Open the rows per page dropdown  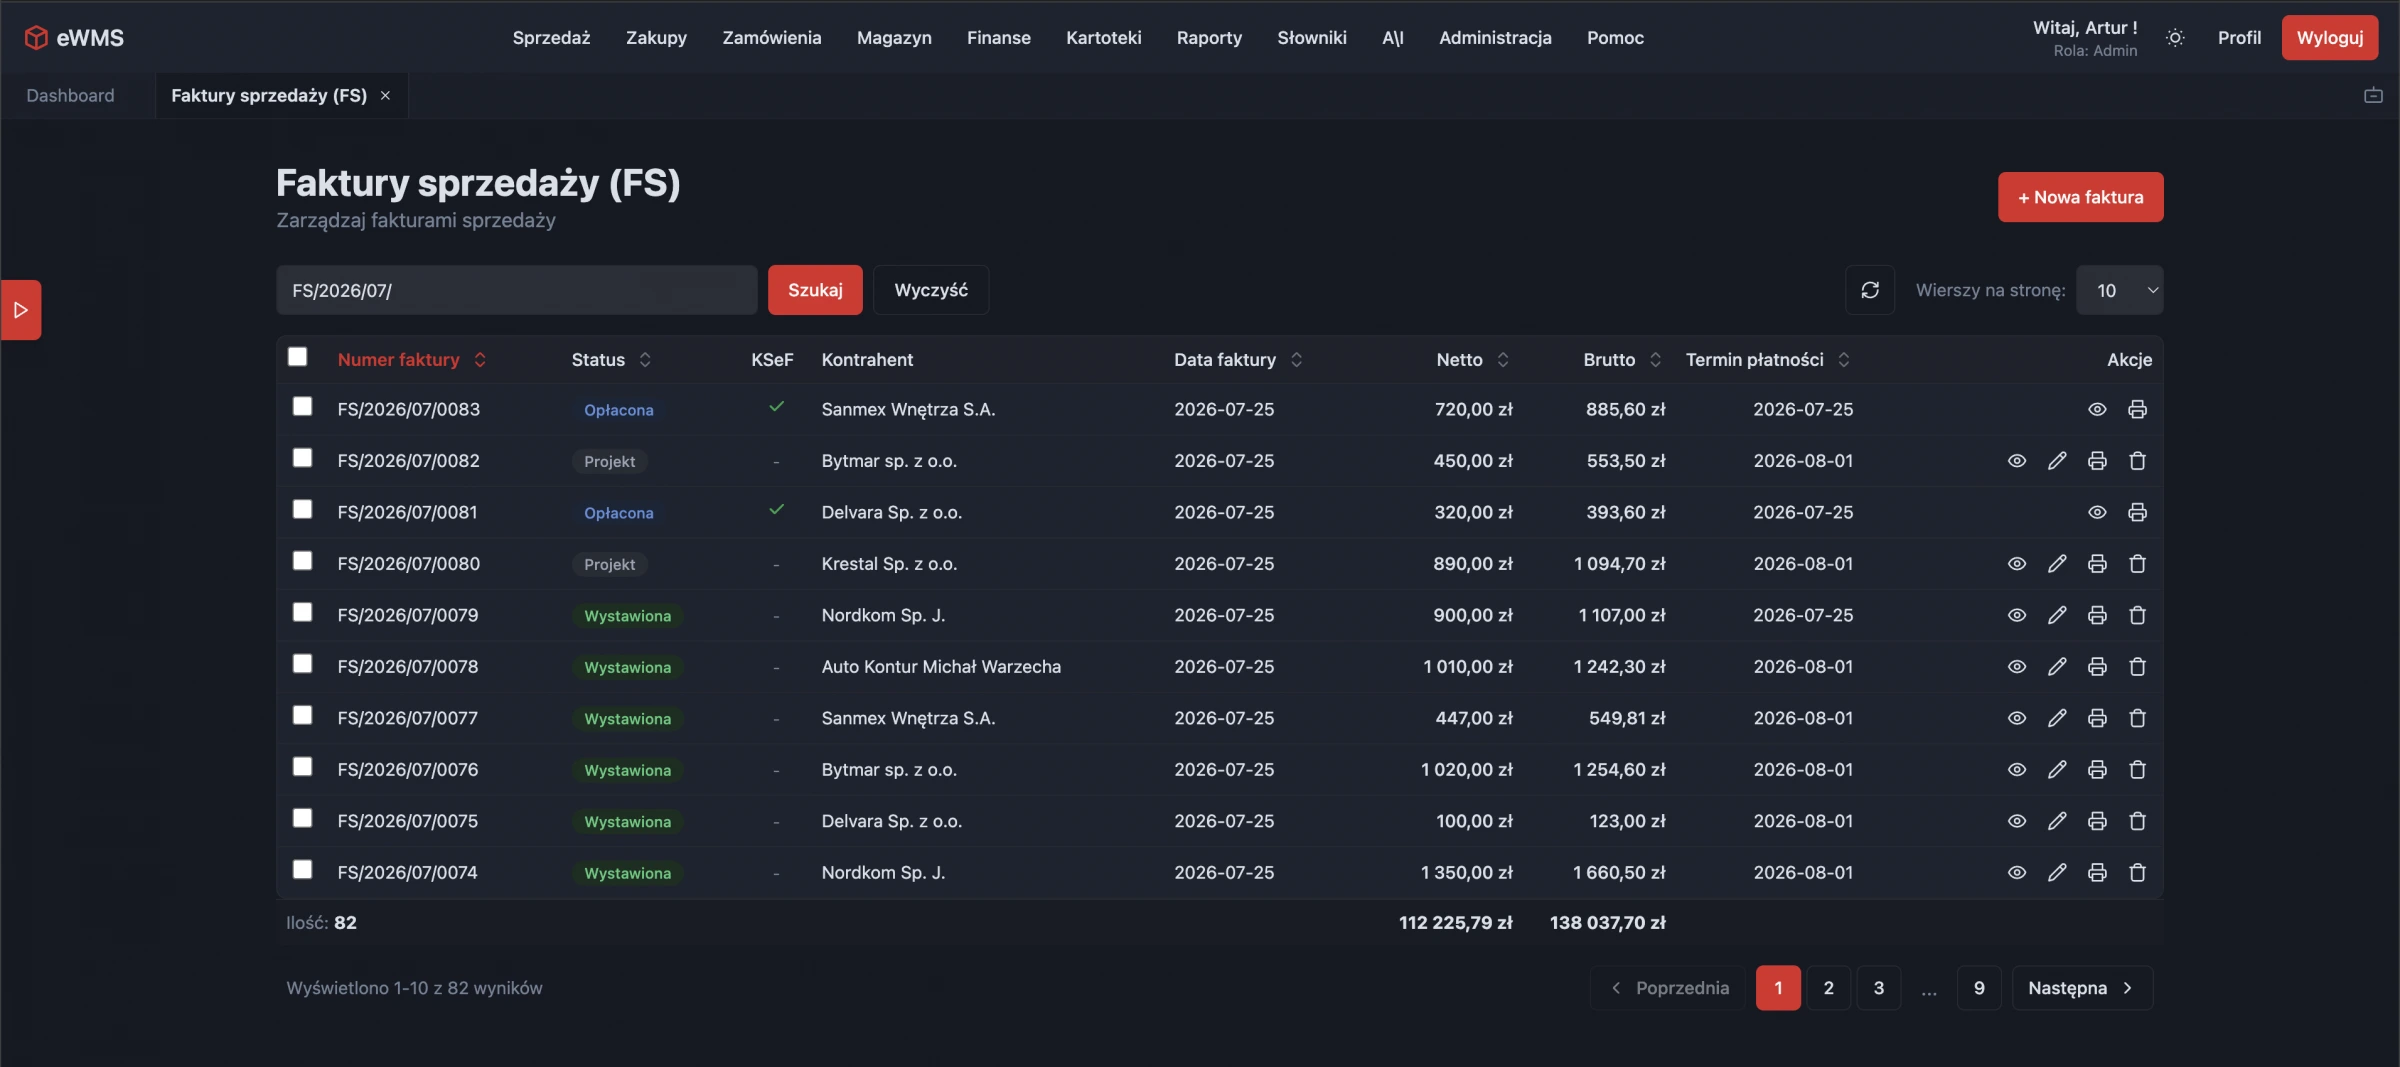[2120, 290]
